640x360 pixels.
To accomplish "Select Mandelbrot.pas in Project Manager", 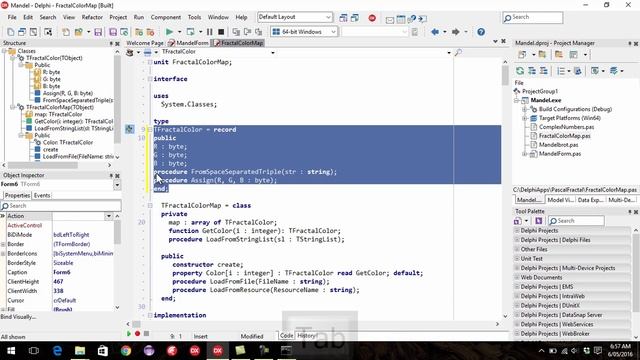I will pyautogui.click(x=558, y=145).
